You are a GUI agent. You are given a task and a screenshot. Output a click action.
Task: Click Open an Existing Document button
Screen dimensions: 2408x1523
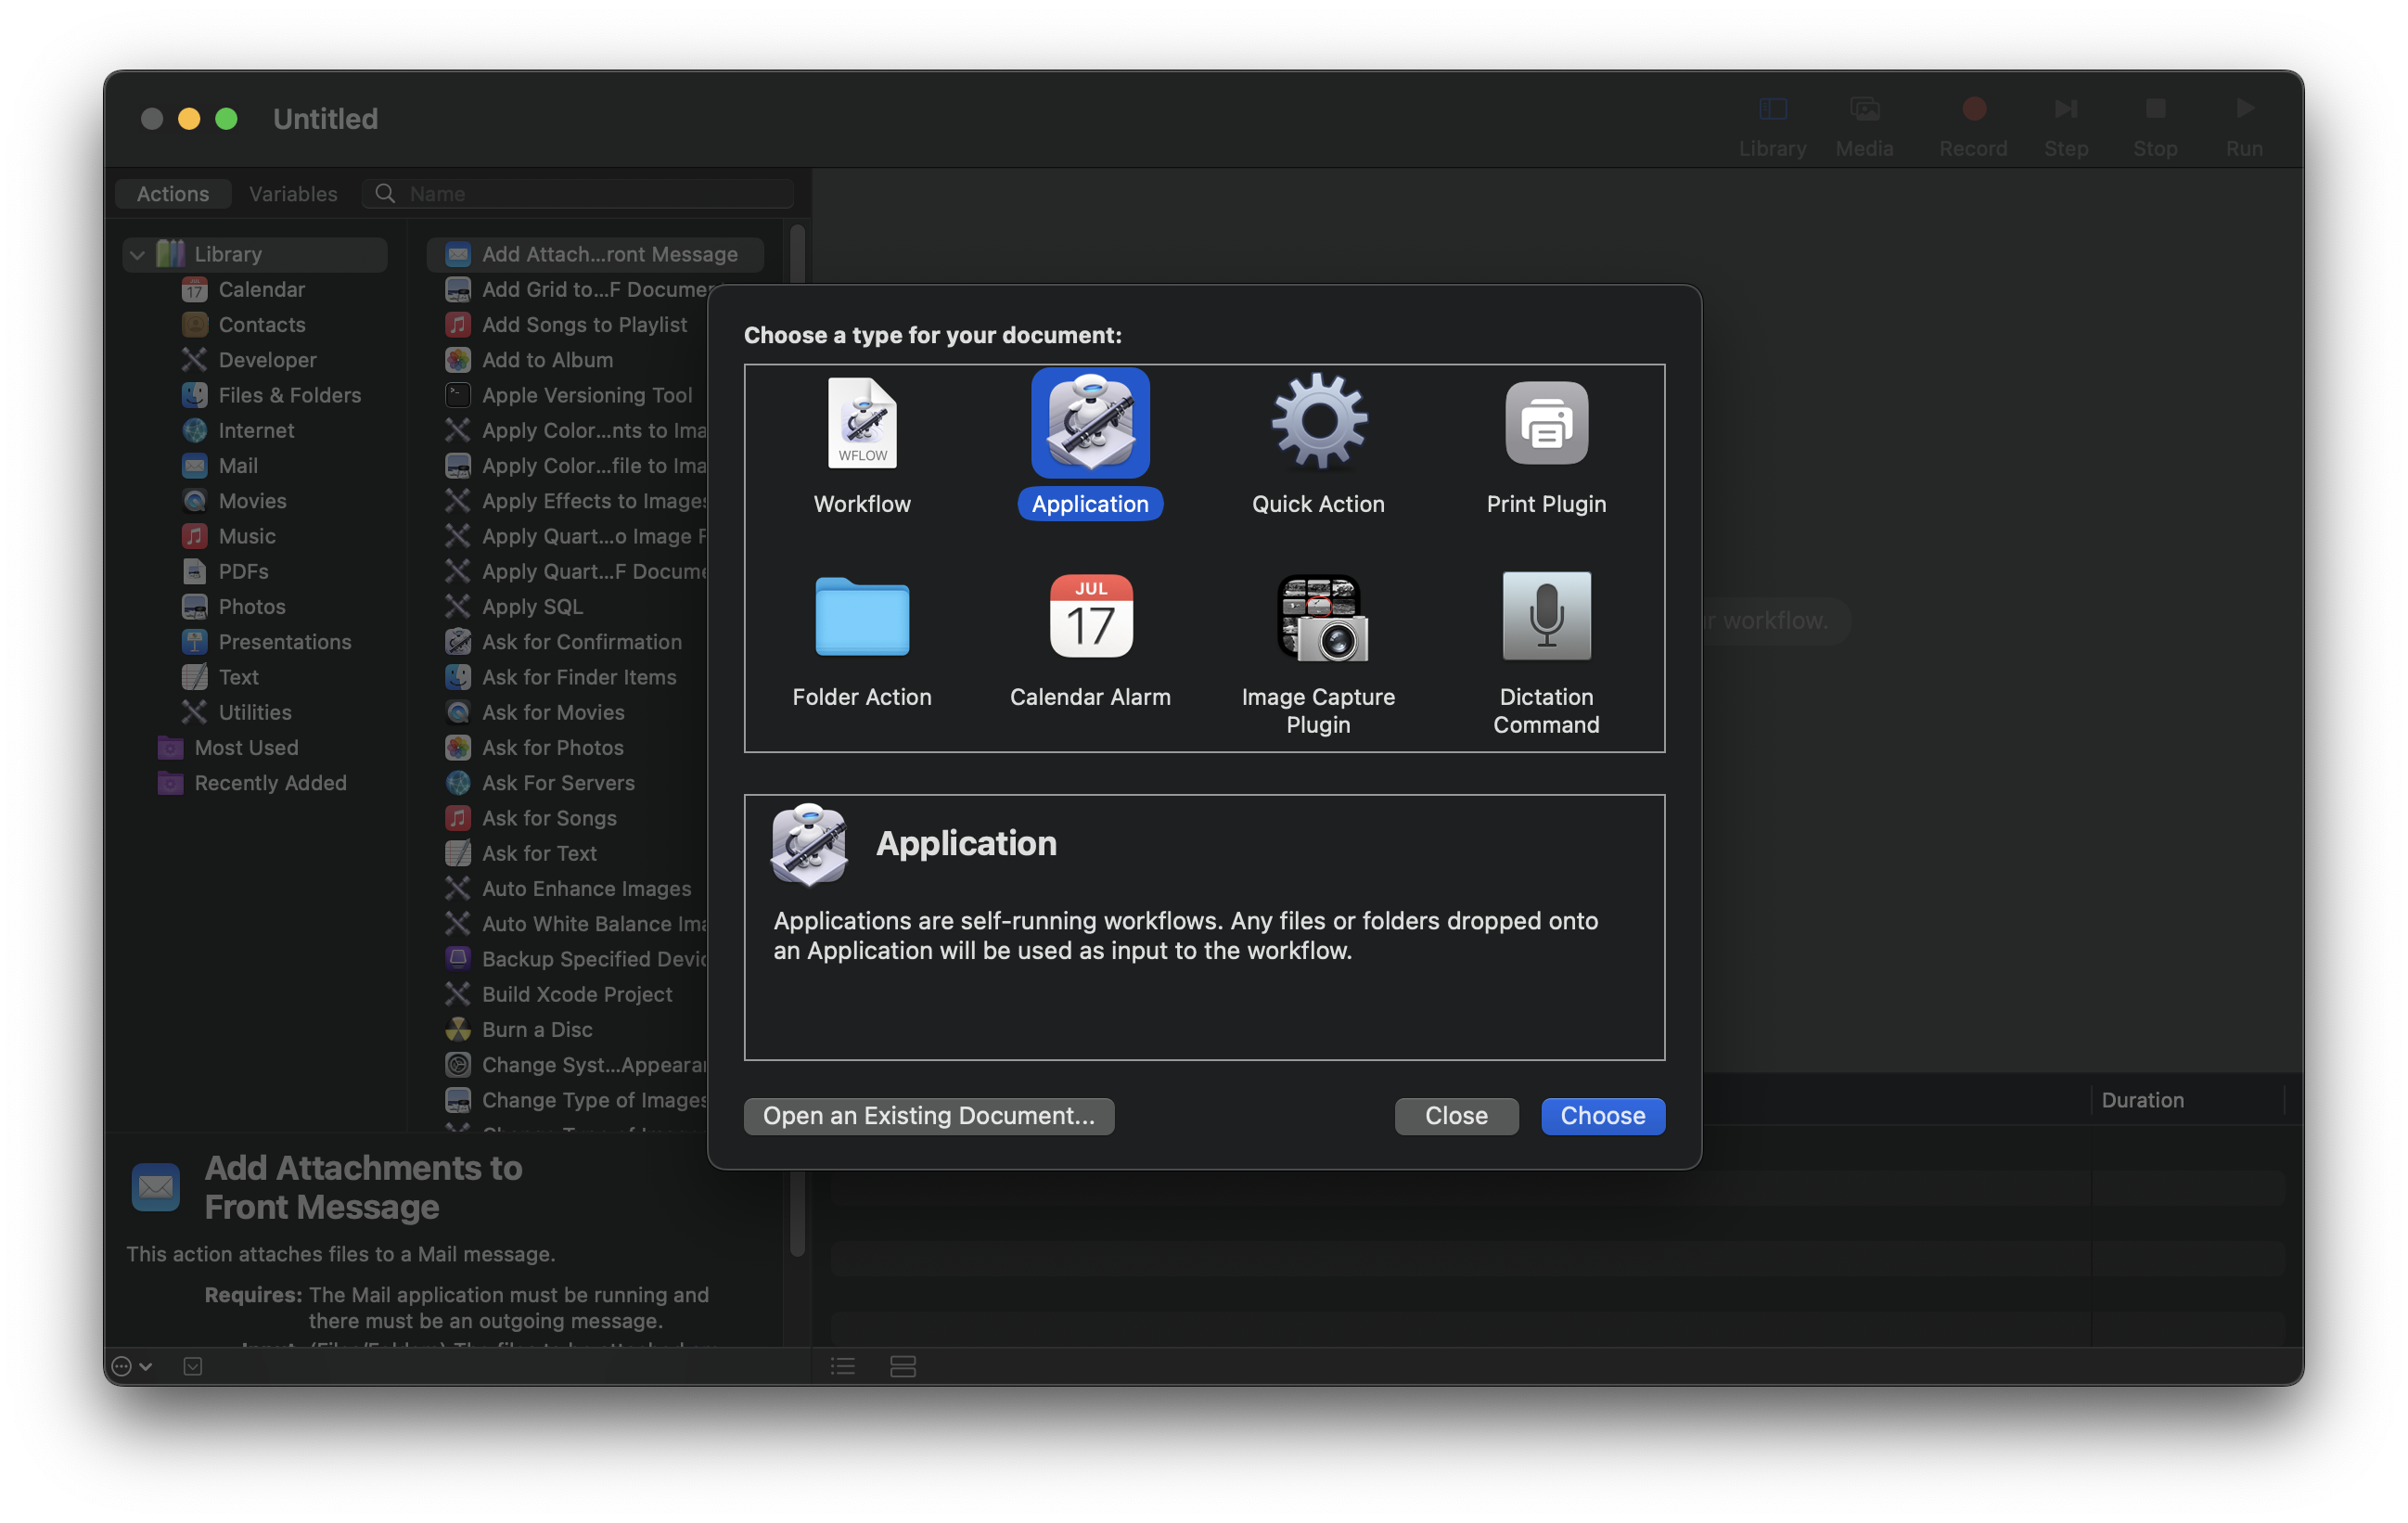click(x=928, y=1116)
